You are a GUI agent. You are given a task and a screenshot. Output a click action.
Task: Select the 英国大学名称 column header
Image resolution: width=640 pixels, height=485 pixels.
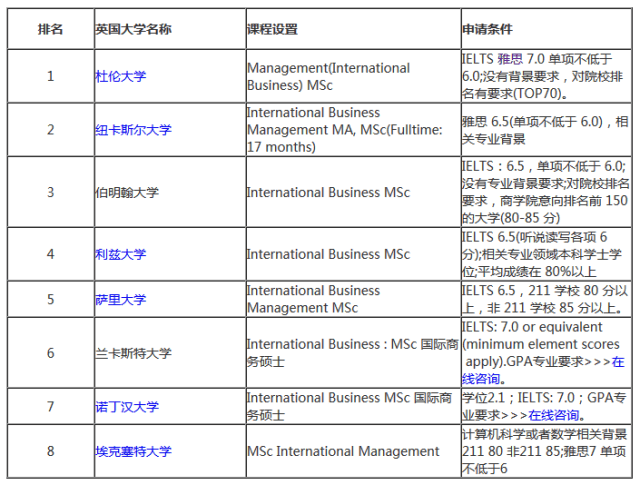[x=170, y=29]
